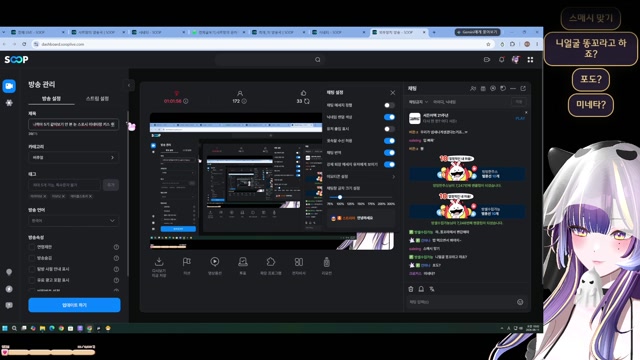The height and width of the screenshot is (360, 640).
Task: Click the notification bell in the header
Action: 501,60
